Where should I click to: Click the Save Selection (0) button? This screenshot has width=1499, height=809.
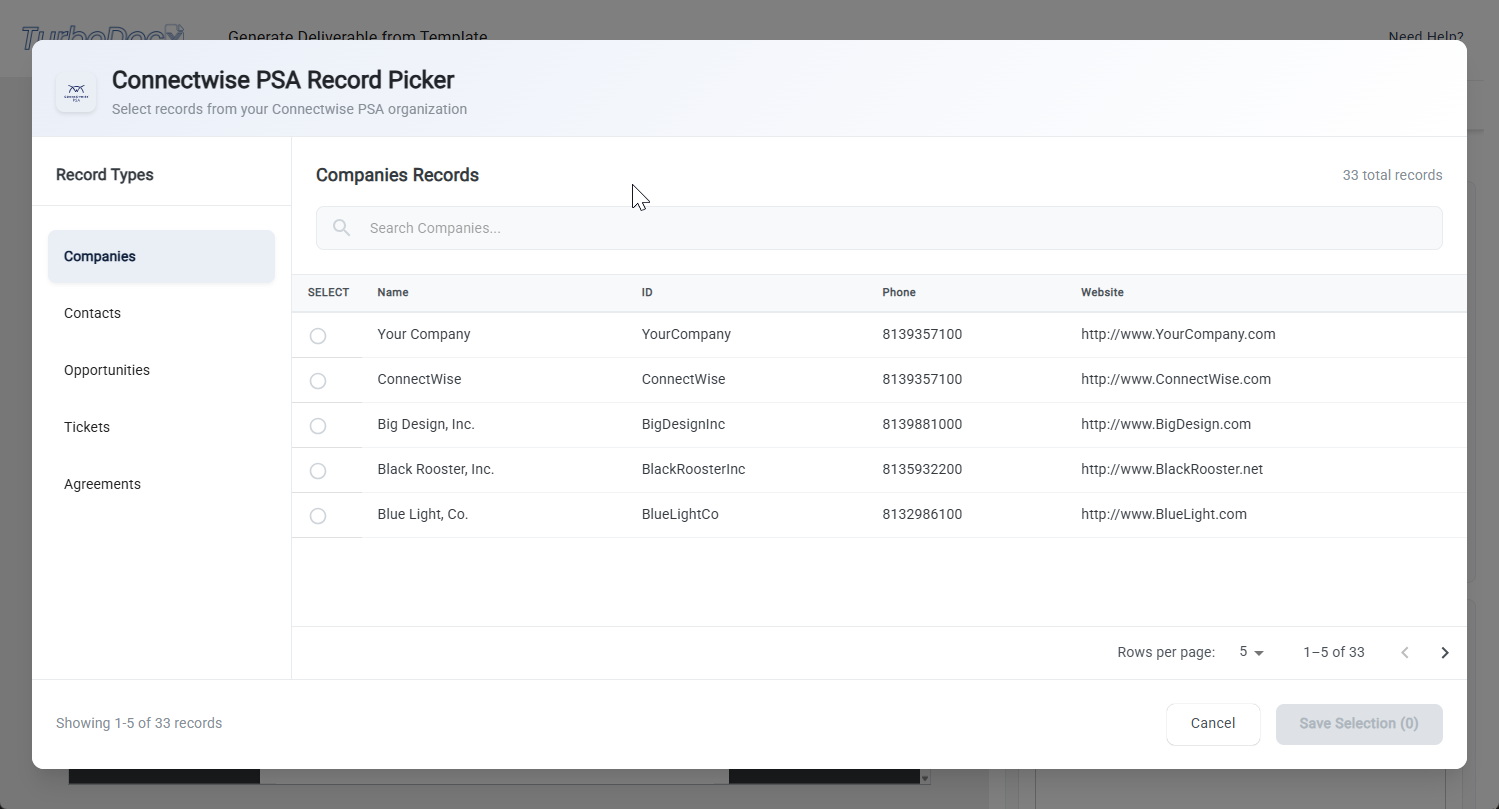point(1359,724)
